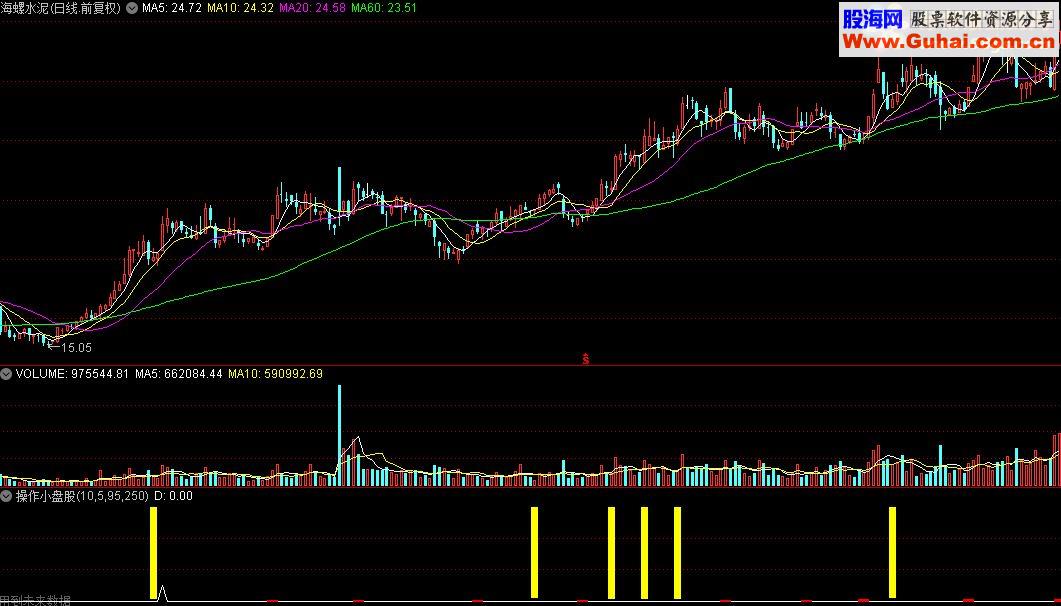The image size is (1061, 606).
Task: Click the 操作小盘股(10,5,95,250) indicator name
Action: (x=82, y=496)
